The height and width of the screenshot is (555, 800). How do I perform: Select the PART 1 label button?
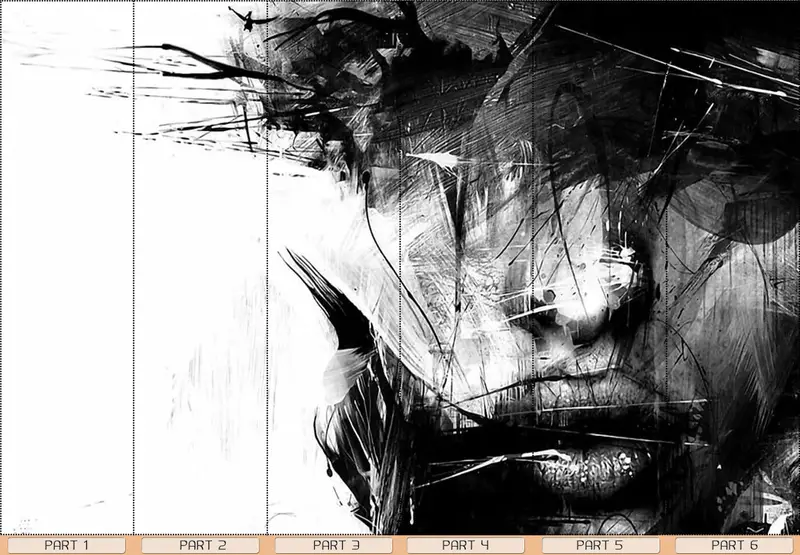pos(66,545)
